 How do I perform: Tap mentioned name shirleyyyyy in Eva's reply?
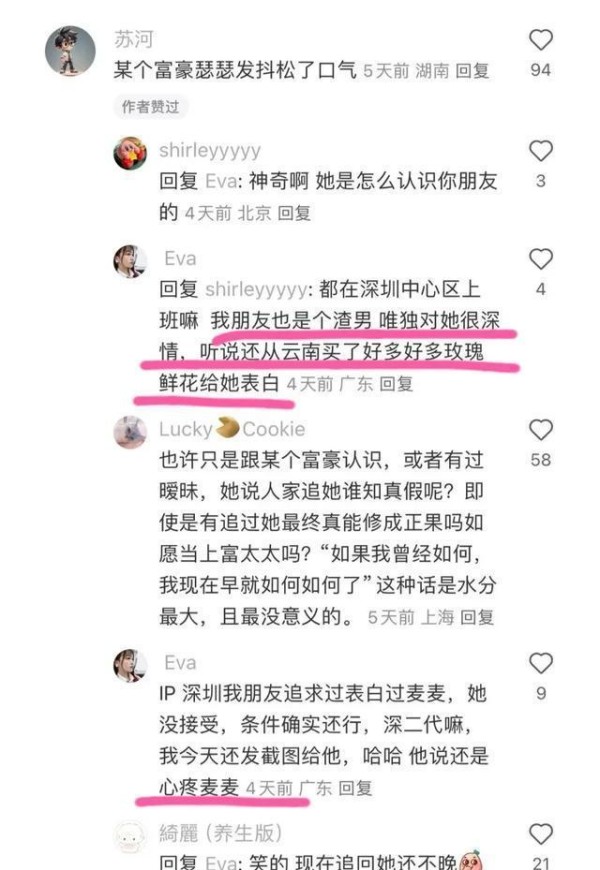(x=255, y=290)
